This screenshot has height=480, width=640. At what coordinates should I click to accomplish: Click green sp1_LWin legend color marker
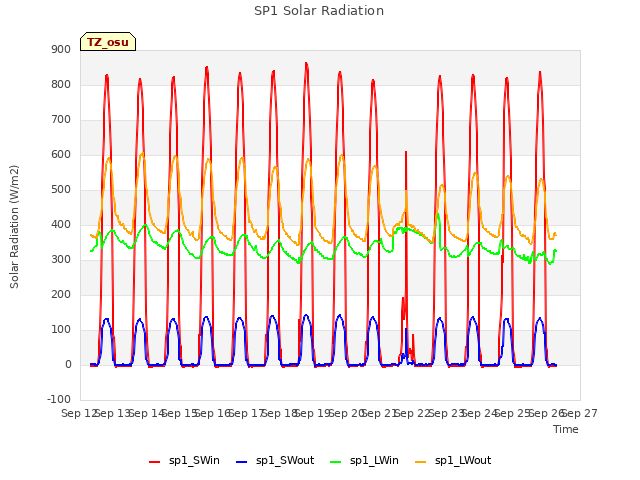click(x=335, y=462)
